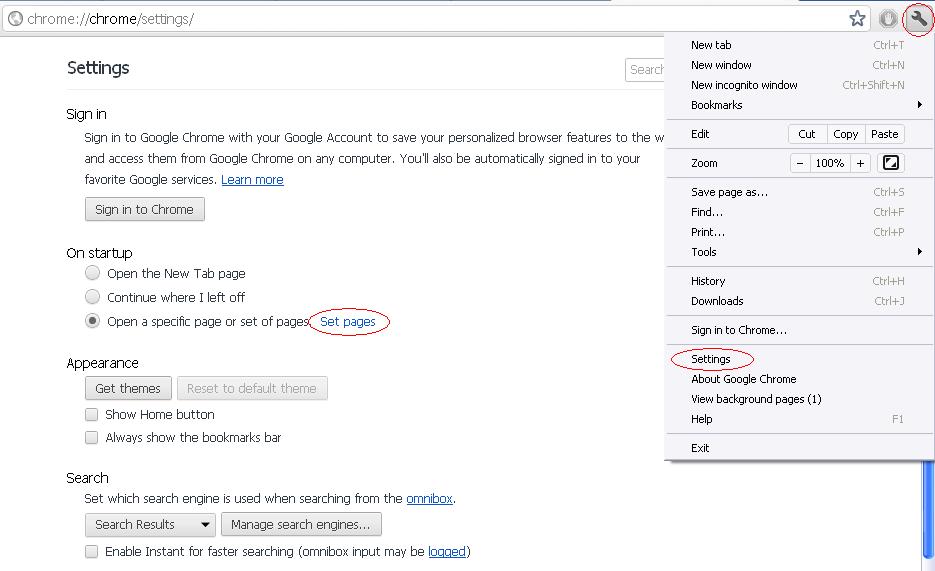Select Continue where I left off
935x571 pixels.
[92, 297]
